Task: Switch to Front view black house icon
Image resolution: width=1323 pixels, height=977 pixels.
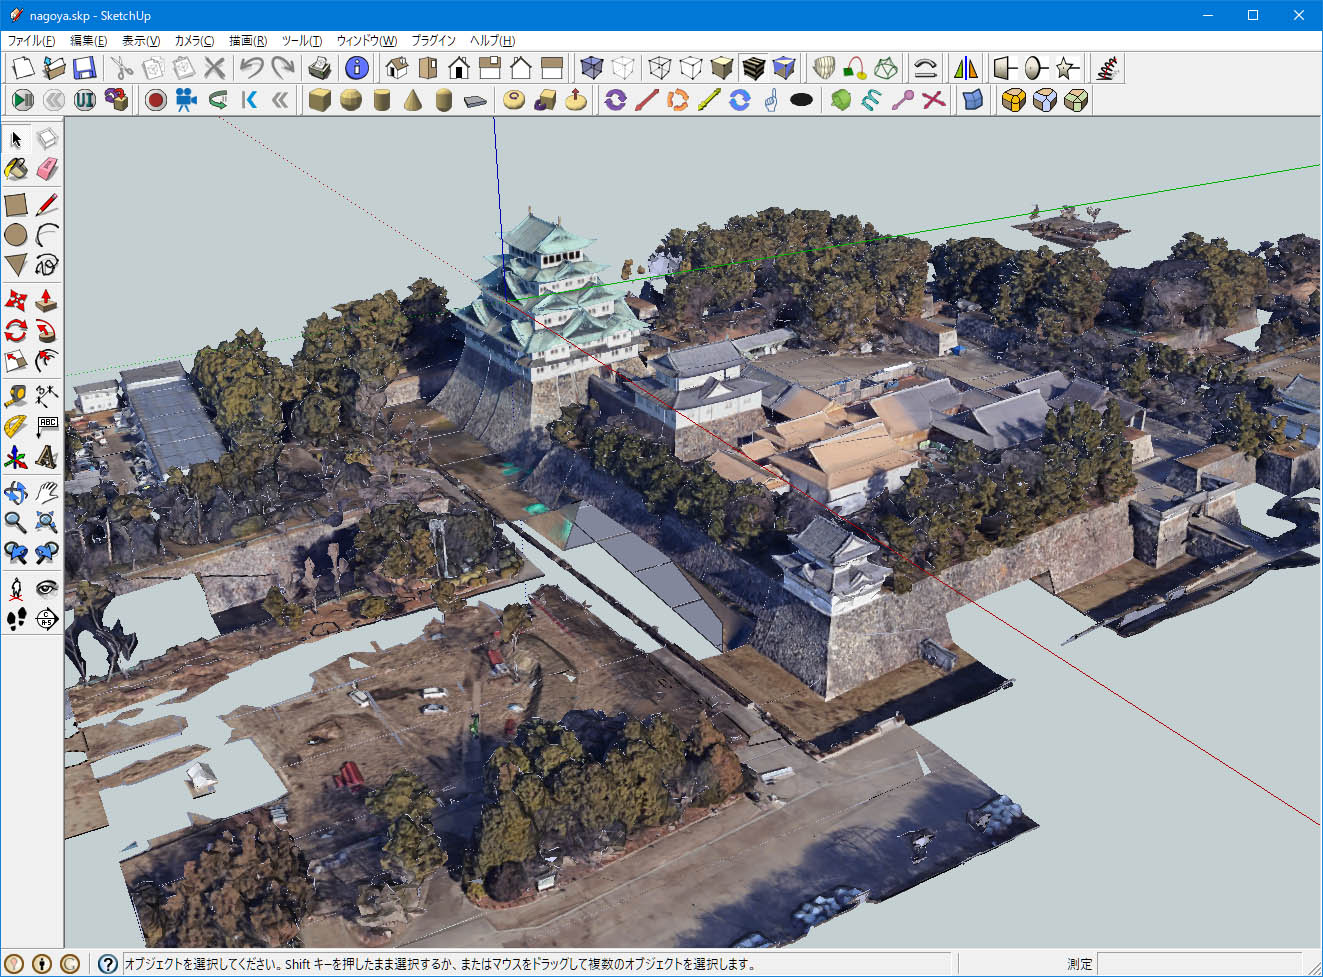Action: point(459,68)
